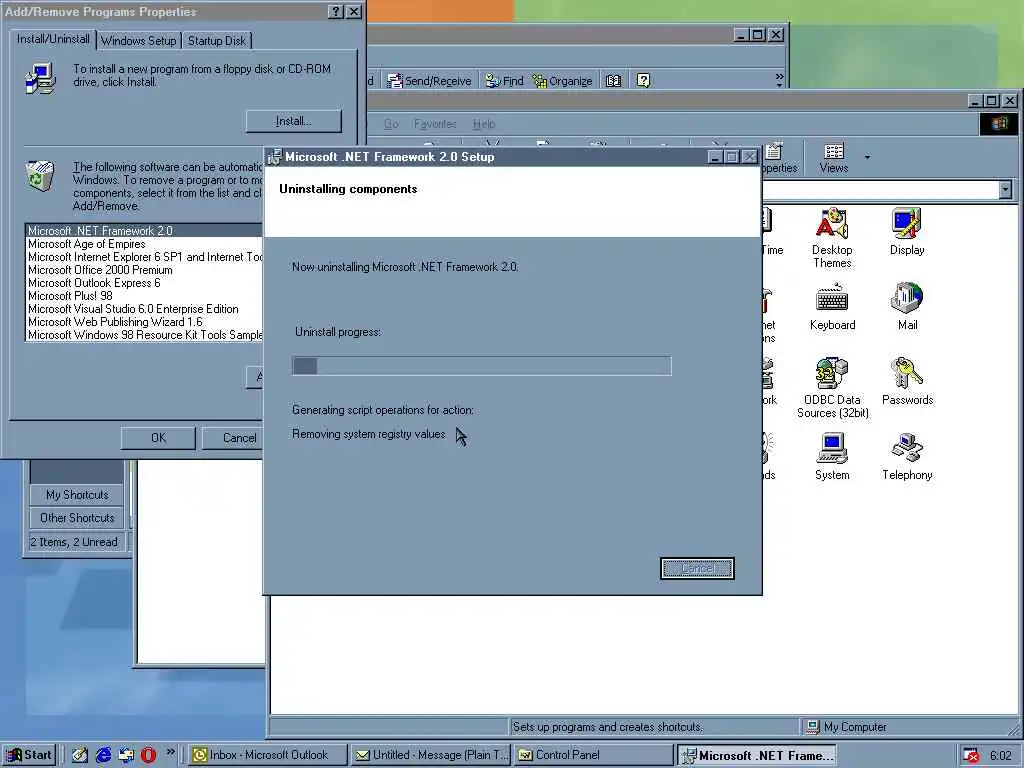Click the system tray clock

click(x=1000, y=756)
